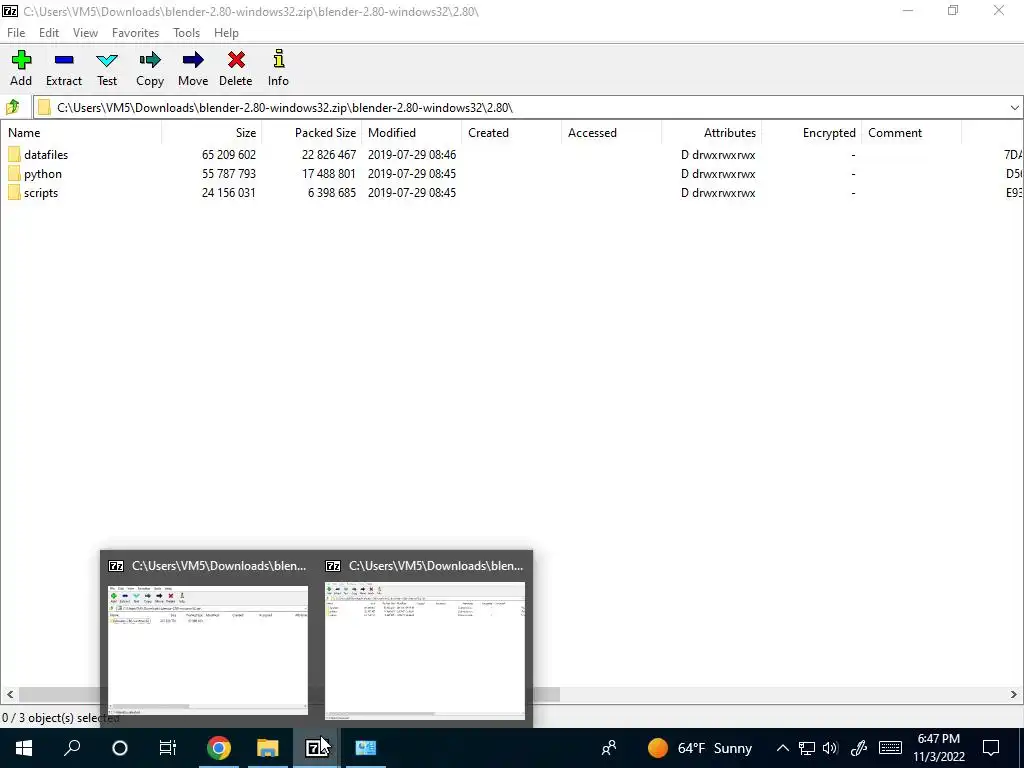Screen dimensions: 1024x768
Task: Open the Help menu
Action: tap(227, 33)
